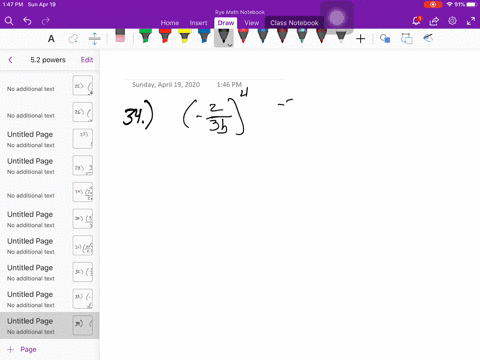Go back from the 5.2 powers section
The height and width of the screenshot is (360, 480).
tap(10, 60)
